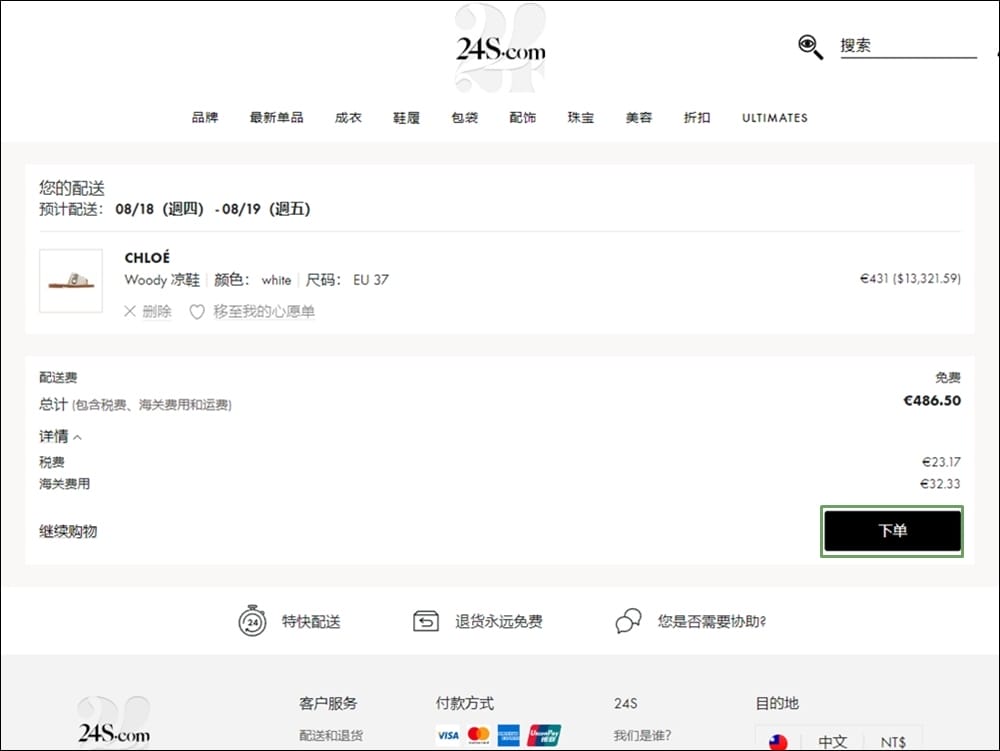1000x751 pixels.
Task: Click 您是否需要协助? link
Action: 712,622
